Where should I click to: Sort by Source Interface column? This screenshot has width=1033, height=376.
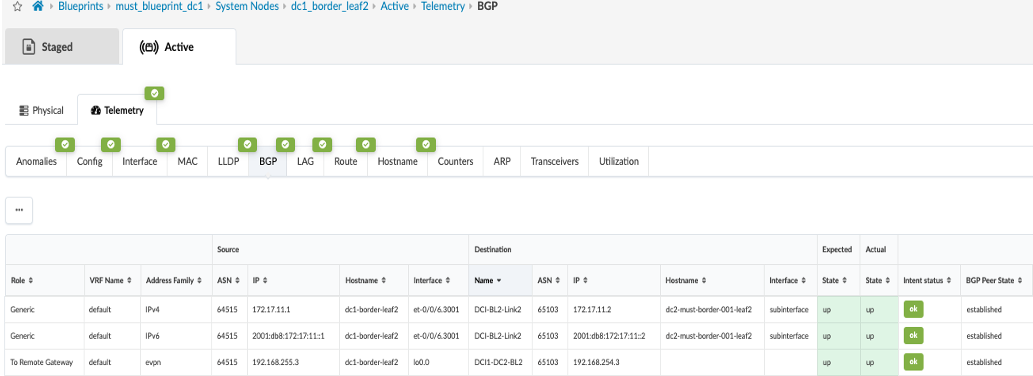pos(438,281)
